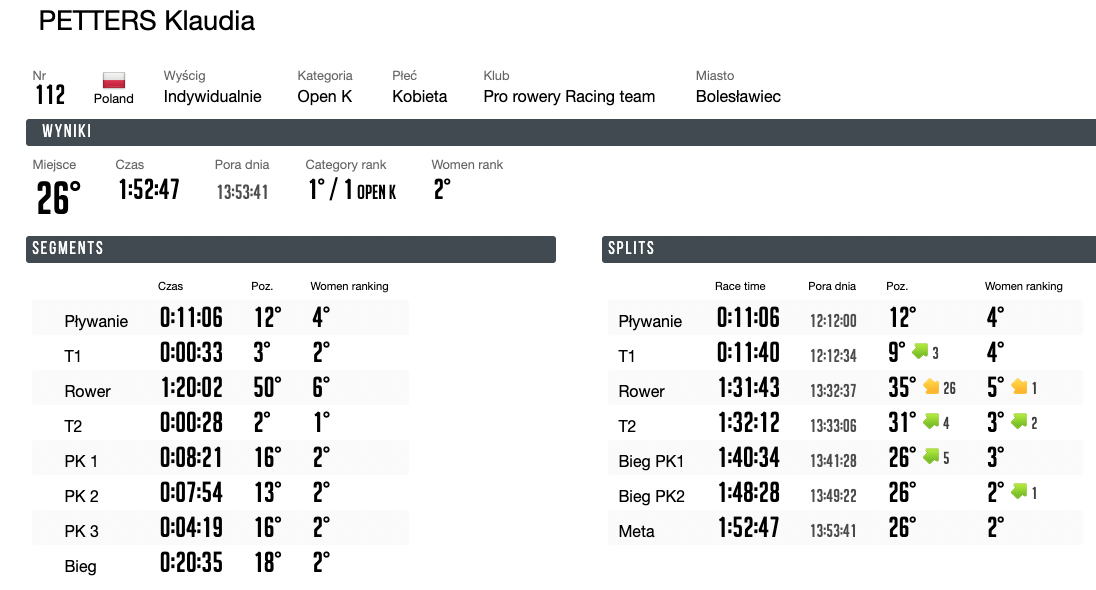Viewport: 1096px width, 590px height.
Task: Click the Open K category value
Action: coord(324,96)
